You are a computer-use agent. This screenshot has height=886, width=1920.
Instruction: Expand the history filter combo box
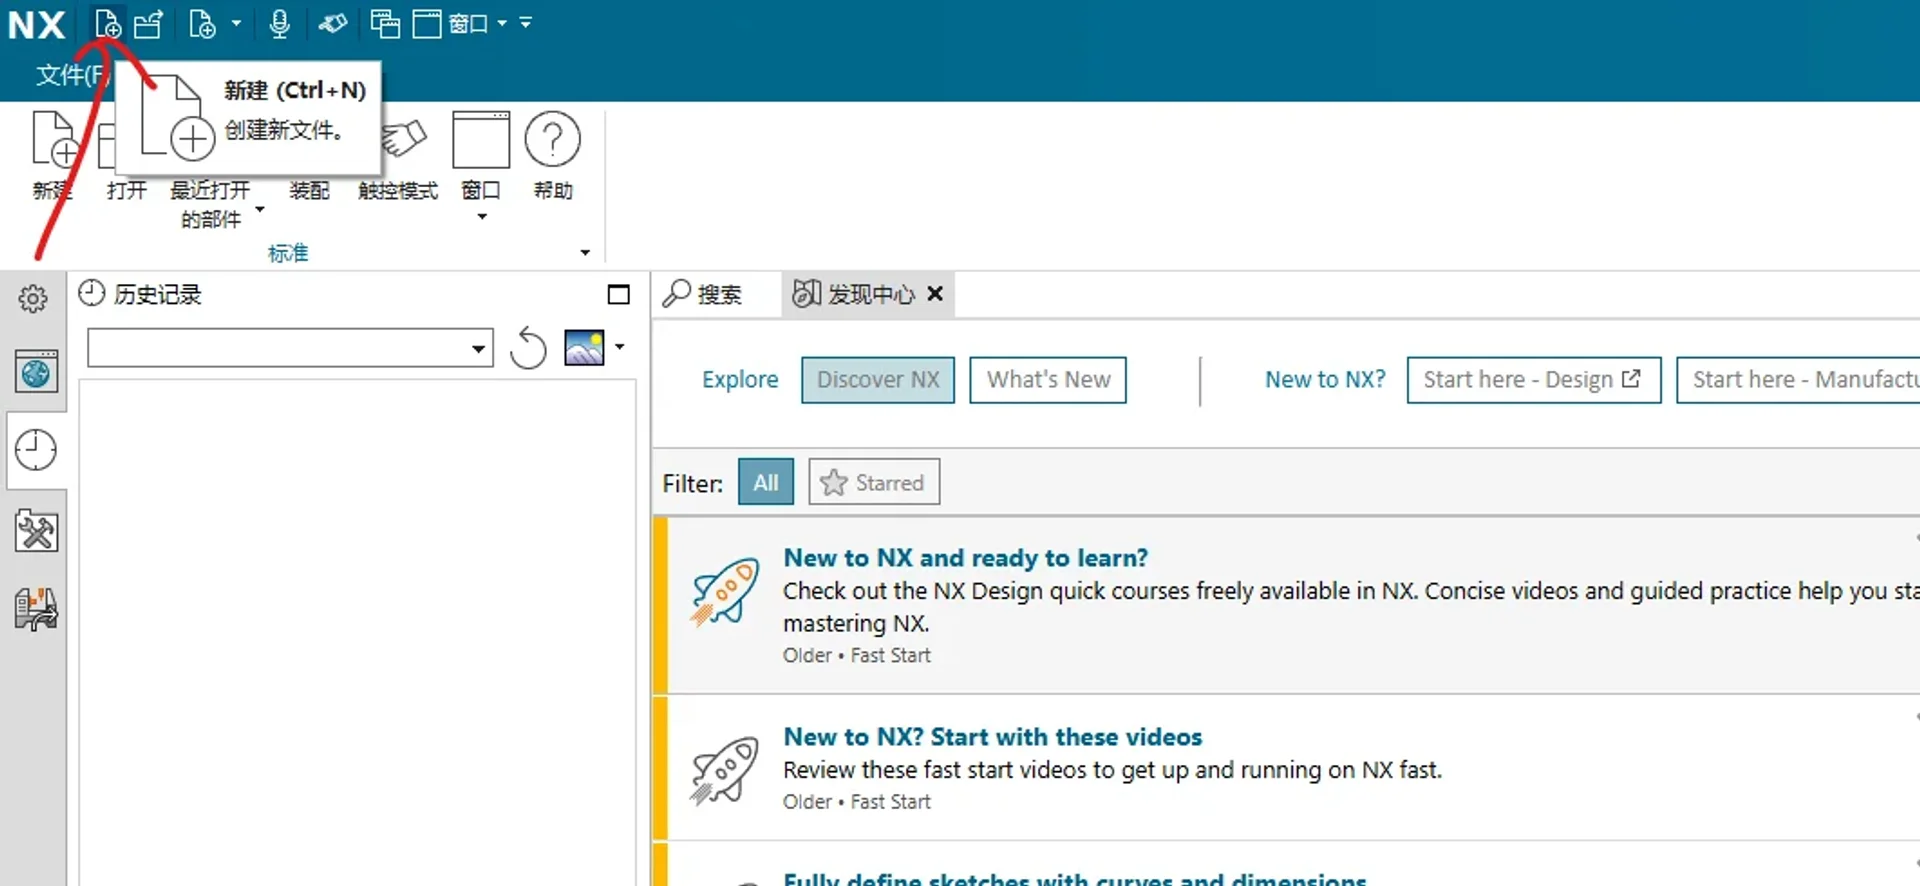(x=478, y=348)
